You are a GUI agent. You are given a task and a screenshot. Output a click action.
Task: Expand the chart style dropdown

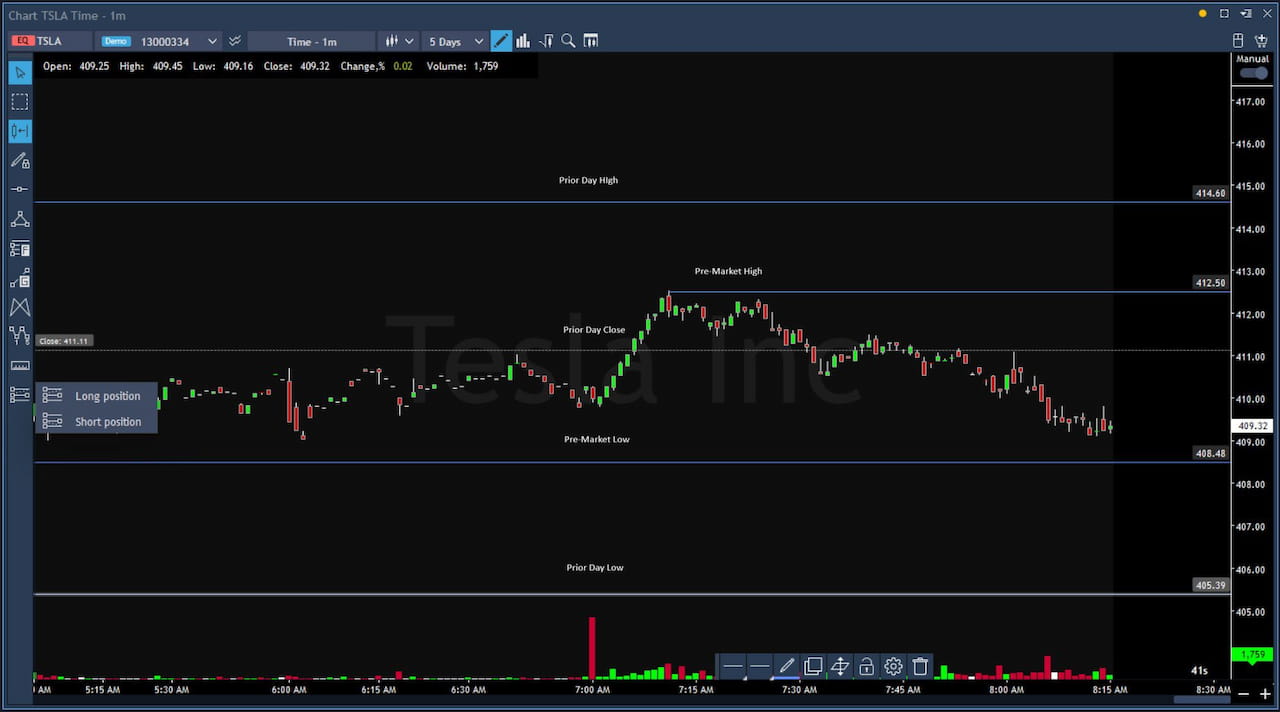[399, 41]
